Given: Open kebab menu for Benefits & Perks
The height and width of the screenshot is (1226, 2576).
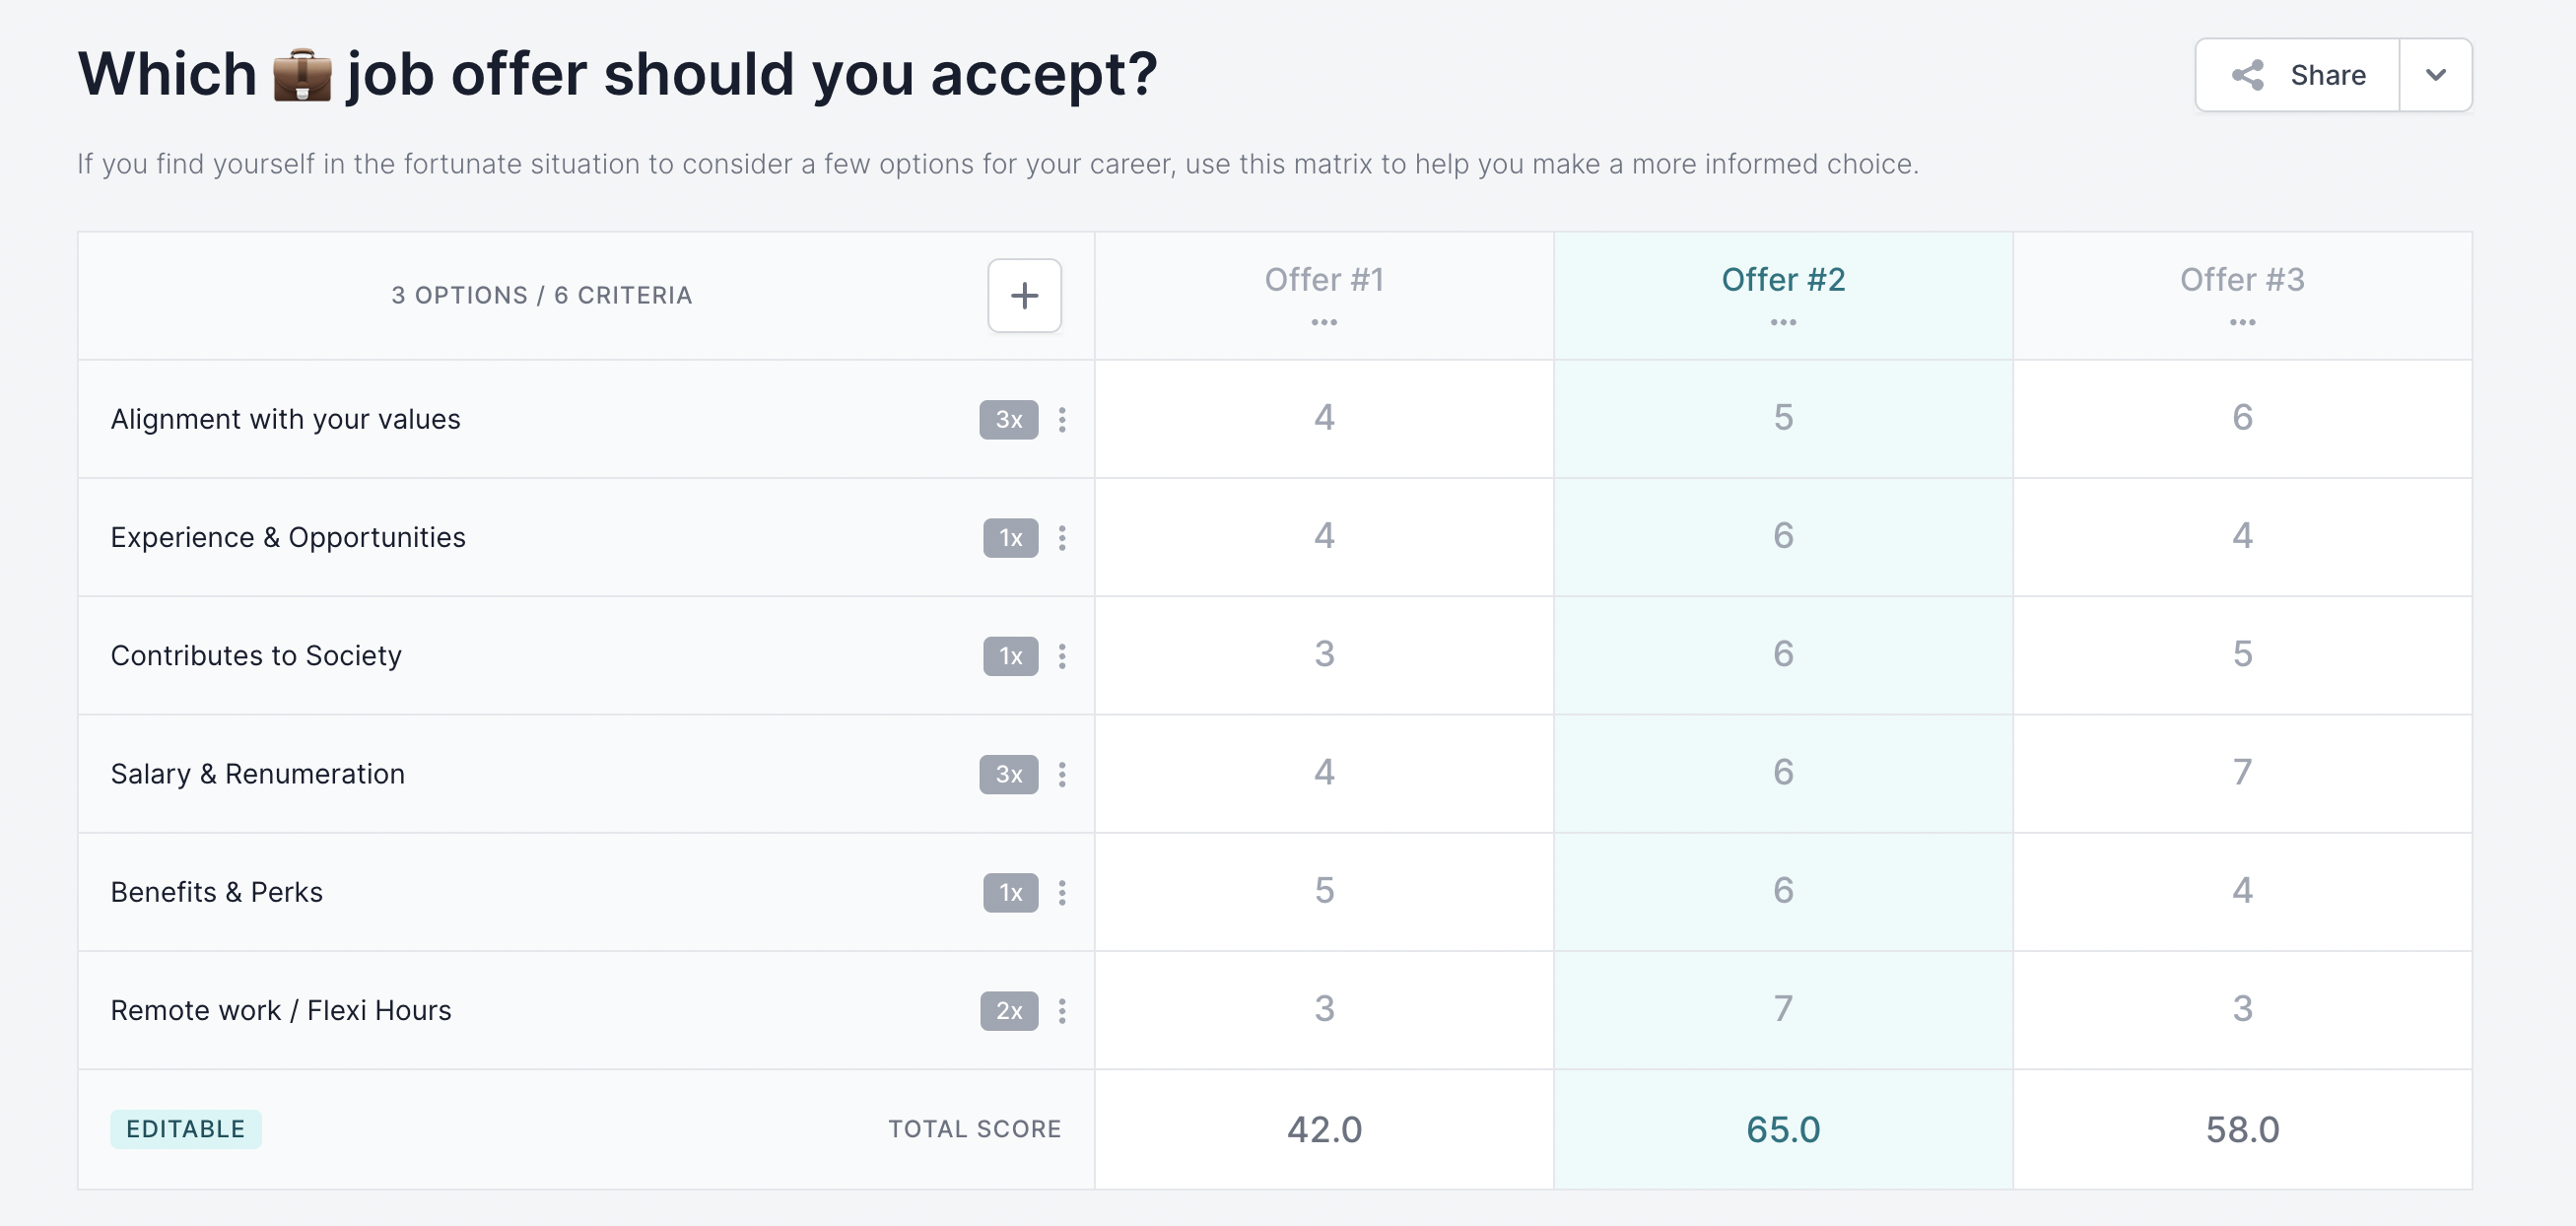Looking at the screenshot, I should (1062, 892).
